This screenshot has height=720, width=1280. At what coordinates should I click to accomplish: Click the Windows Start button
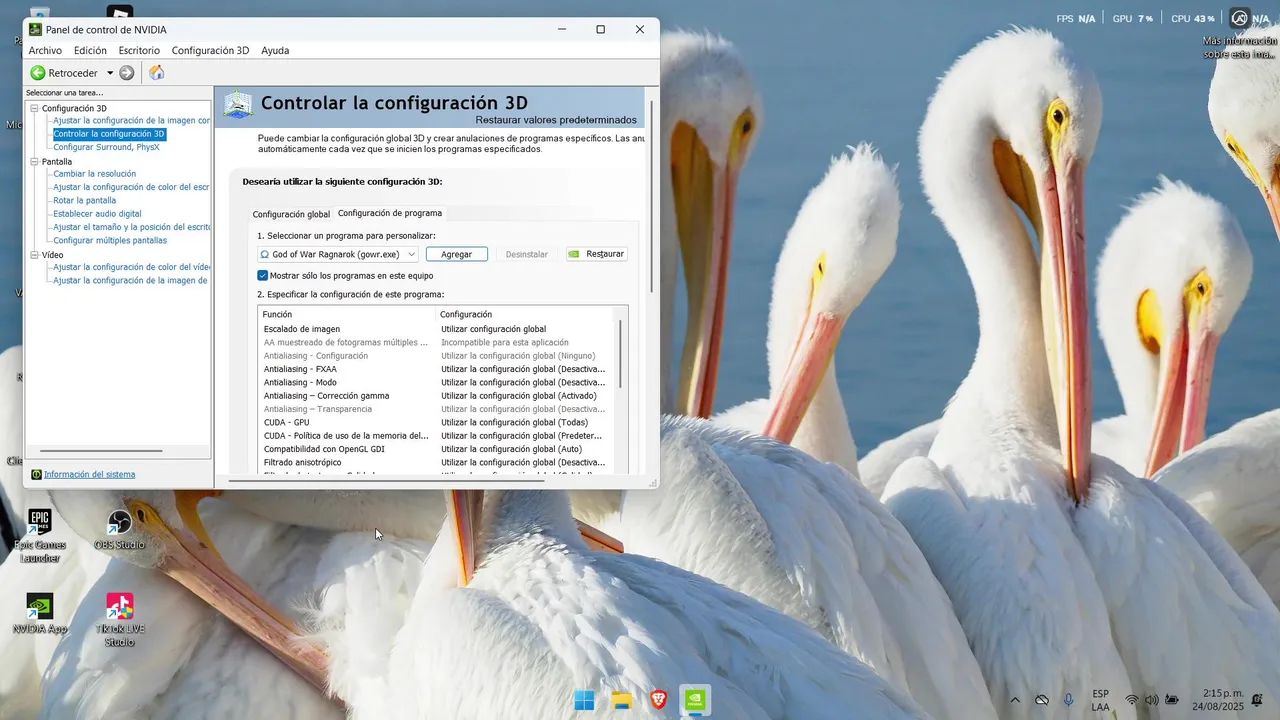click(585, 700)
